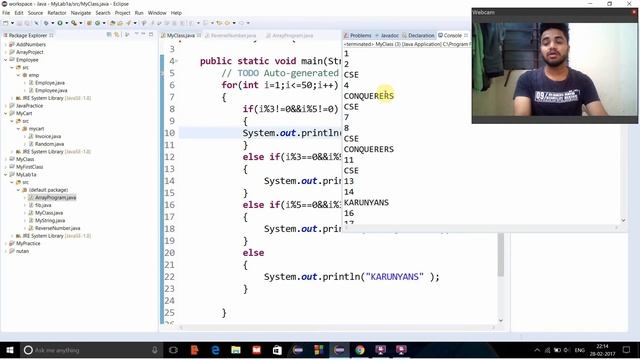Minimize the Package Explorer view
The image size is (640, 360).
click(143, 34)
